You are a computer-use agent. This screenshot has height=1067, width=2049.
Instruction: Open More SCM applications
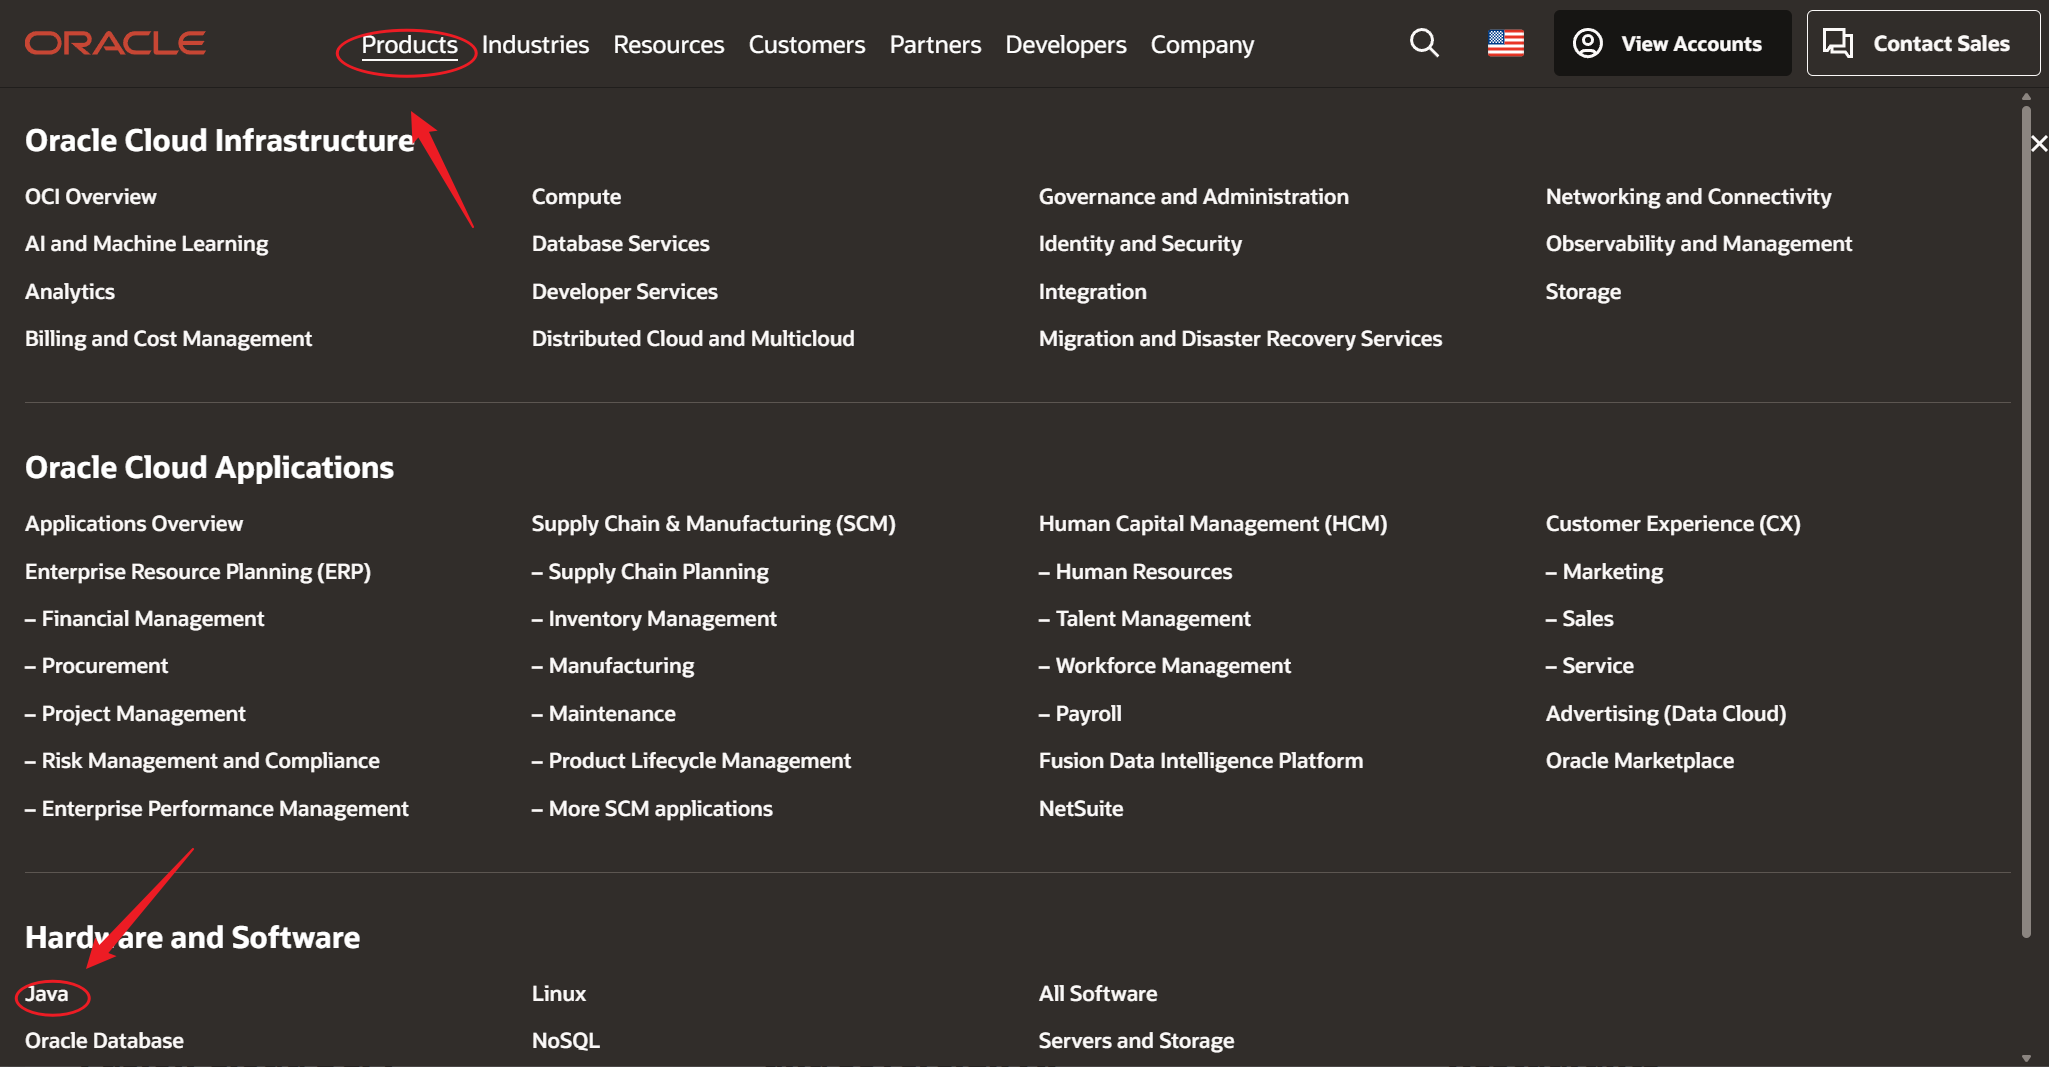(652, 809)
